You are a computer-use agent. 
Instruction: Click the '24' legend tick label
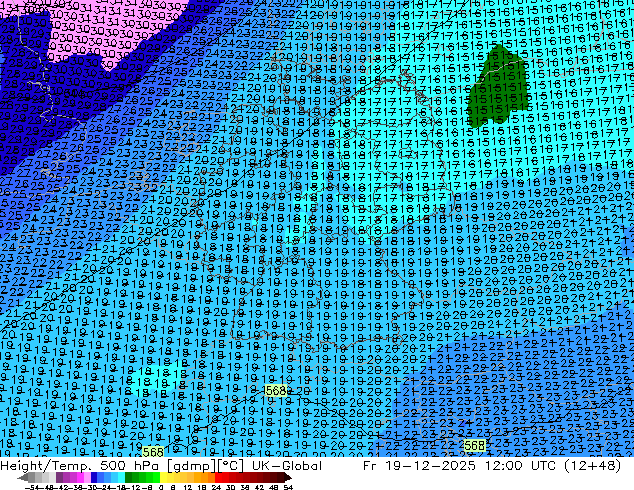tap(216, 487)
